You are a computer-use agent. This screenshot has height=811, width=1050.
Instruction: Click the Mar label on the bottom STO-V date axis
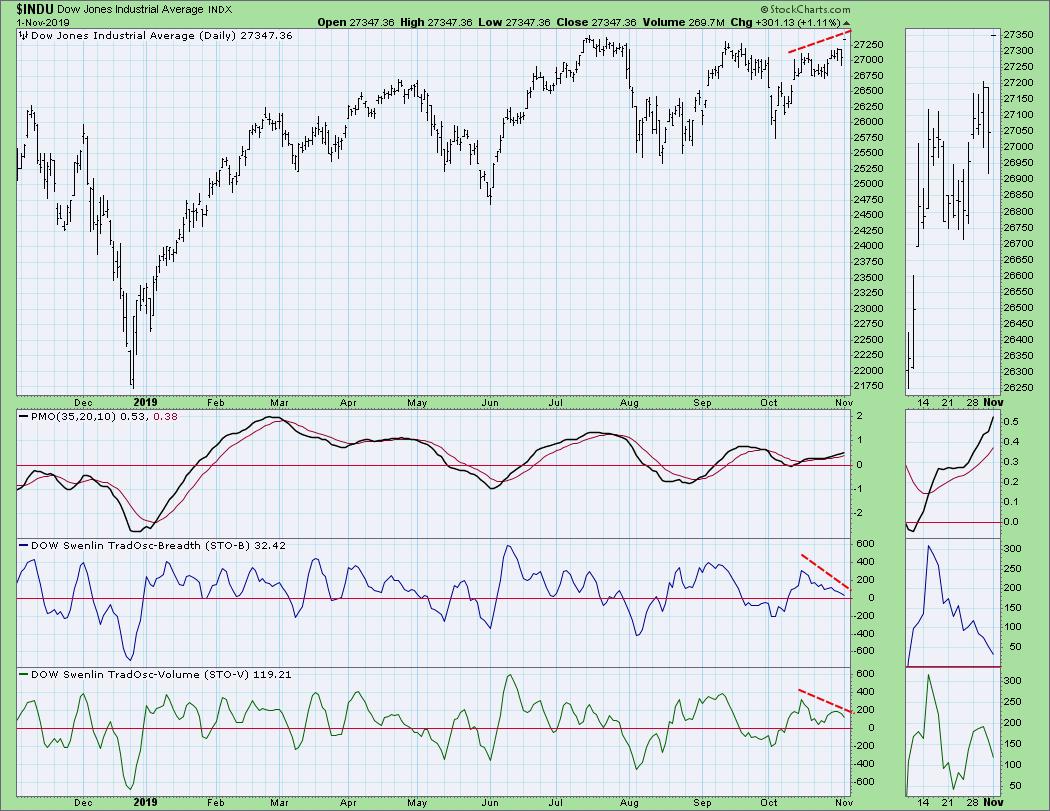tap(279, 802)
